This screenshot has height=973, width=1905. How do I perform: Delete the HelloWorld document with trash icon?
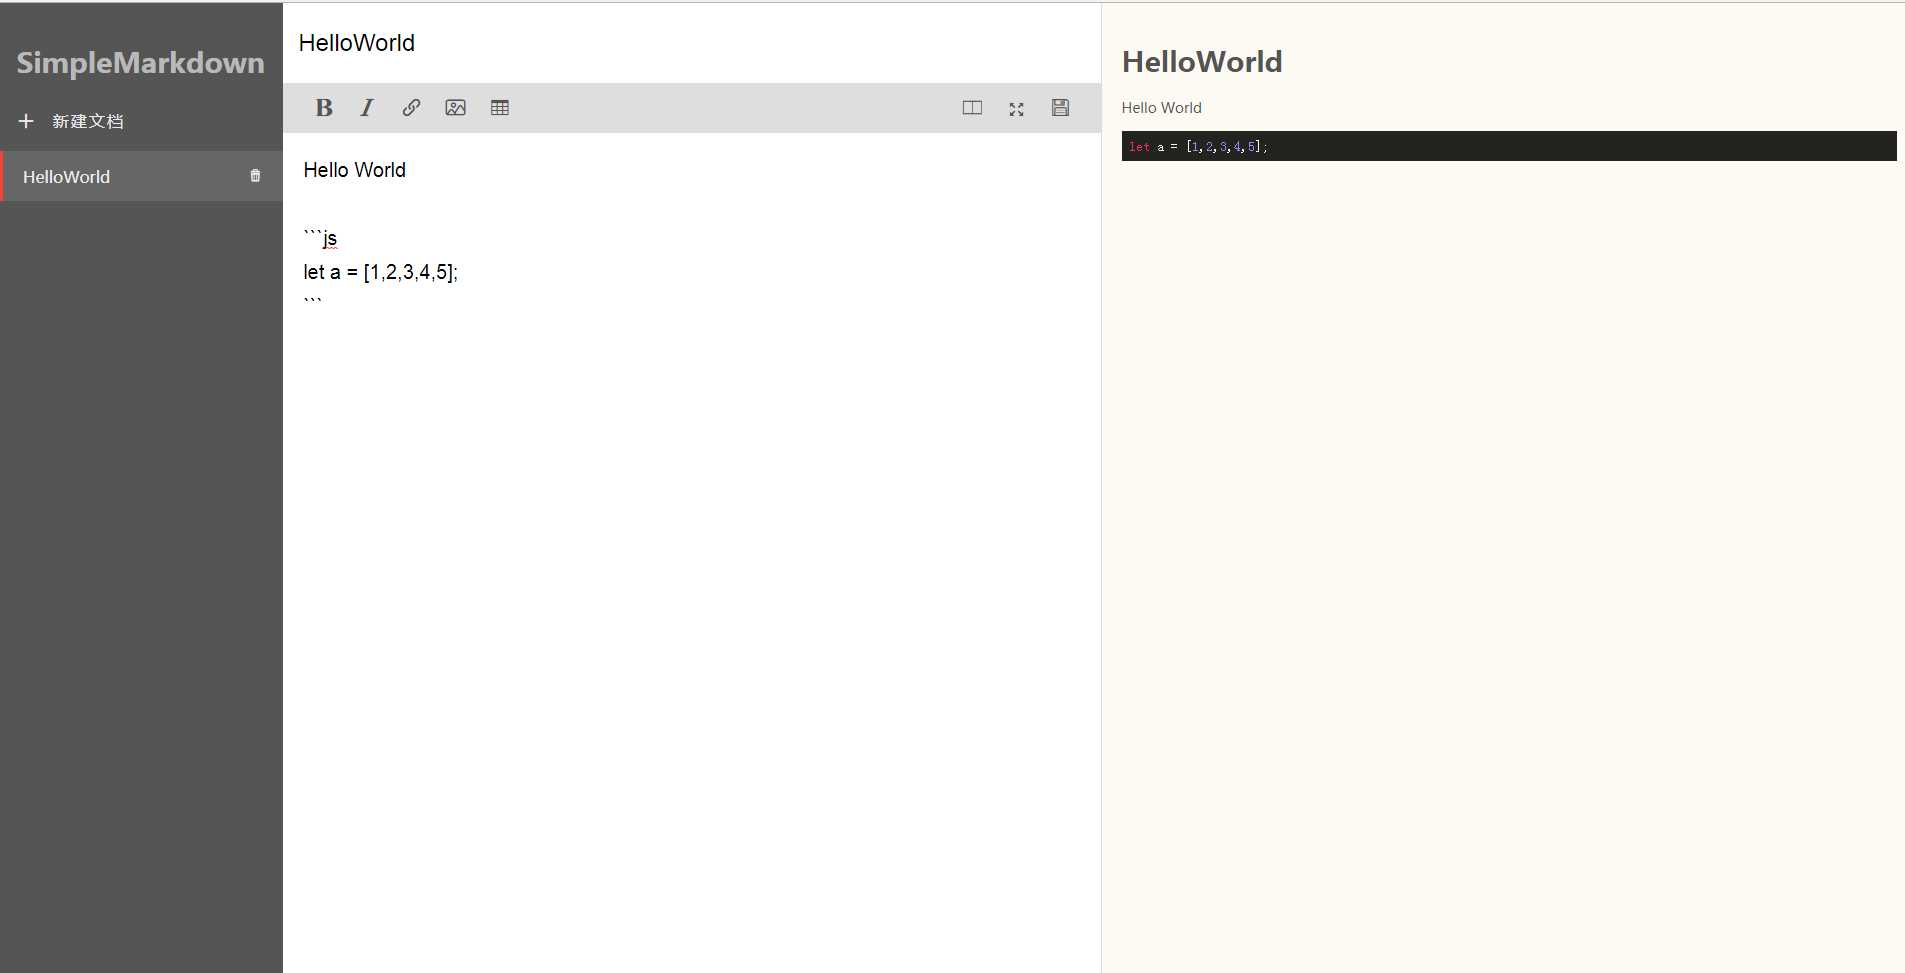pos(255,176)
